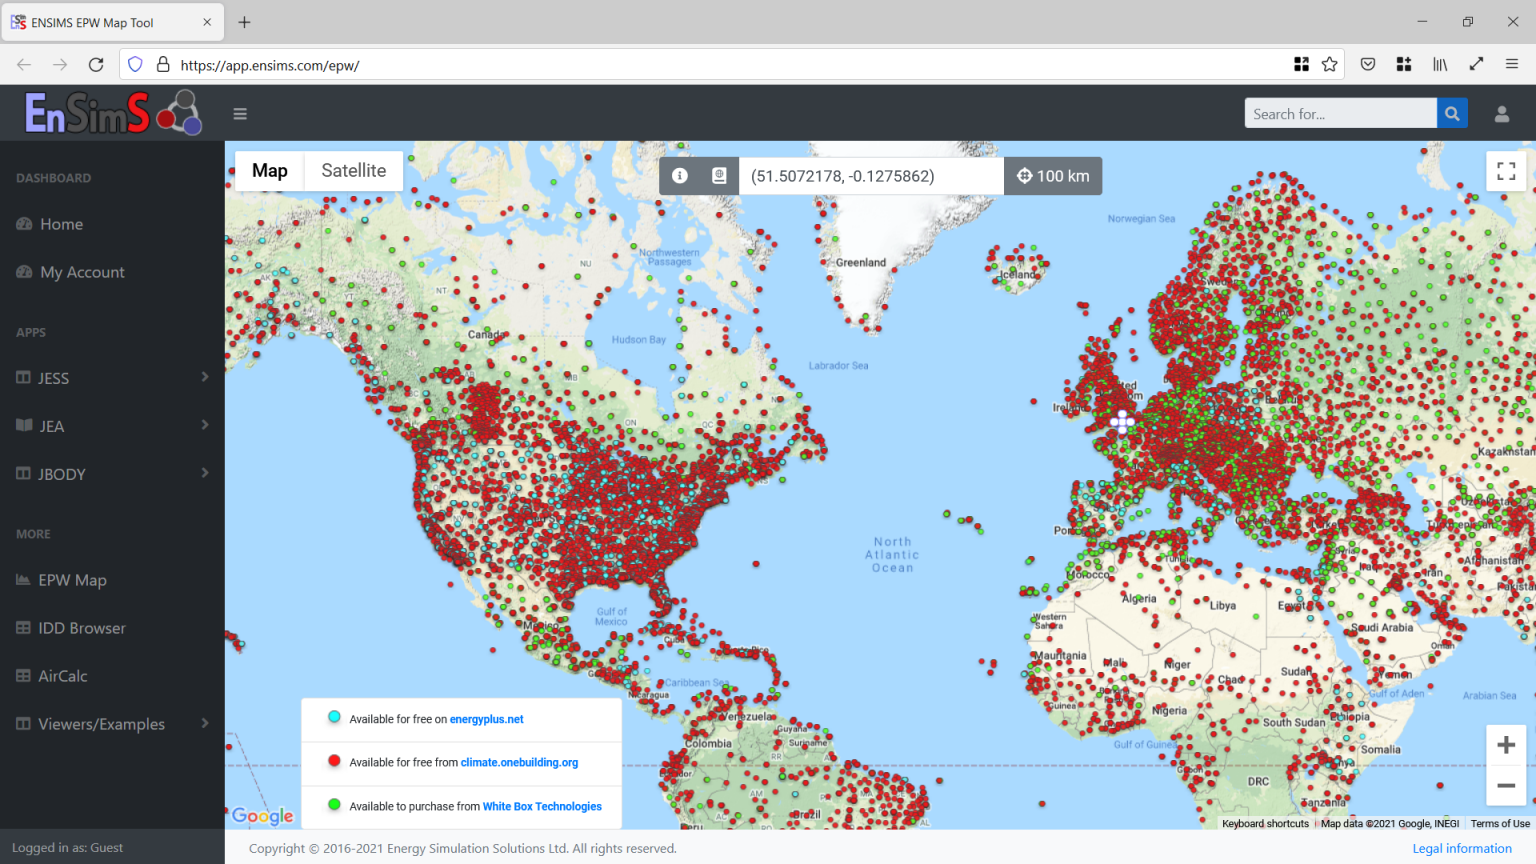
Task: Toggle the 100 km search radius control
Action: click(1053, 175)
